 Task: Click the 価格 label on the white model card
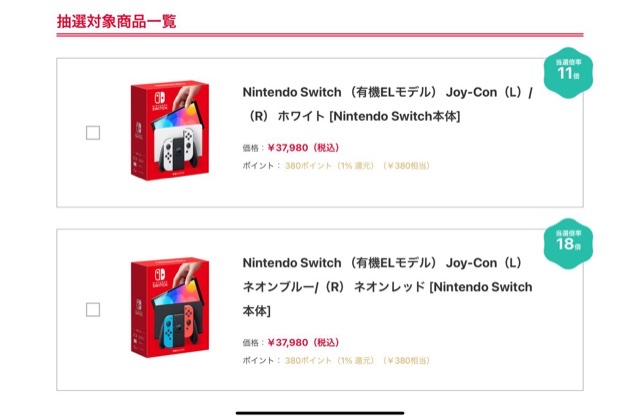(252, 147)
